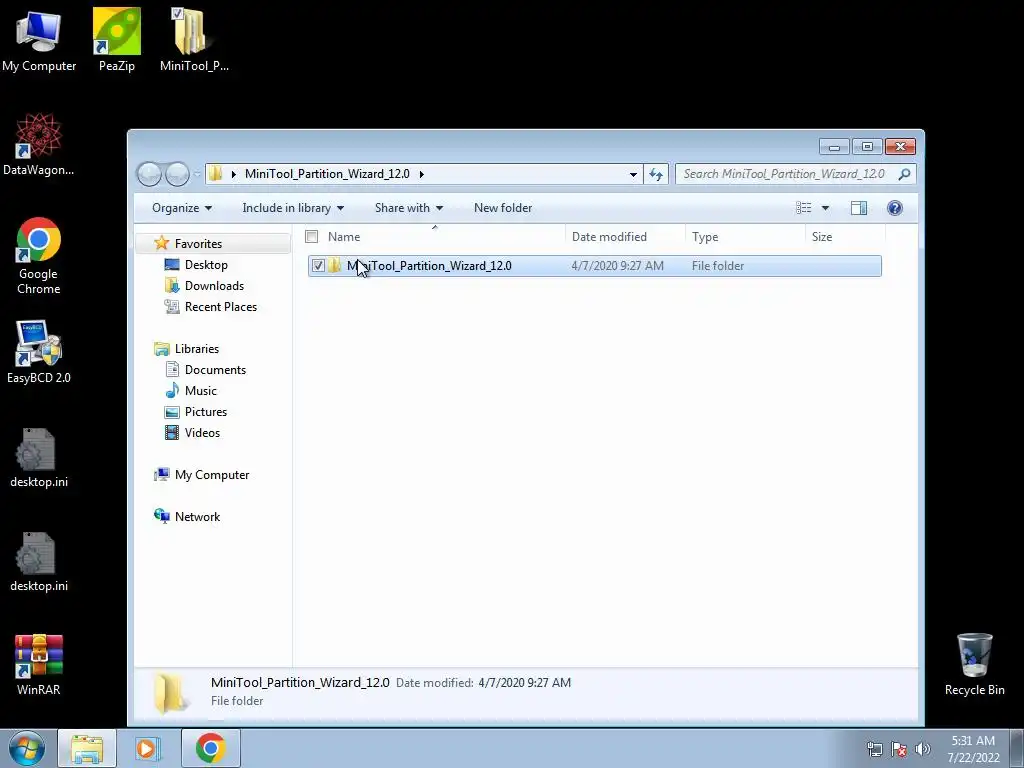Open Windows Explorer from taskbar
This screenshot has width=1024, height=768.
point(87,748)
